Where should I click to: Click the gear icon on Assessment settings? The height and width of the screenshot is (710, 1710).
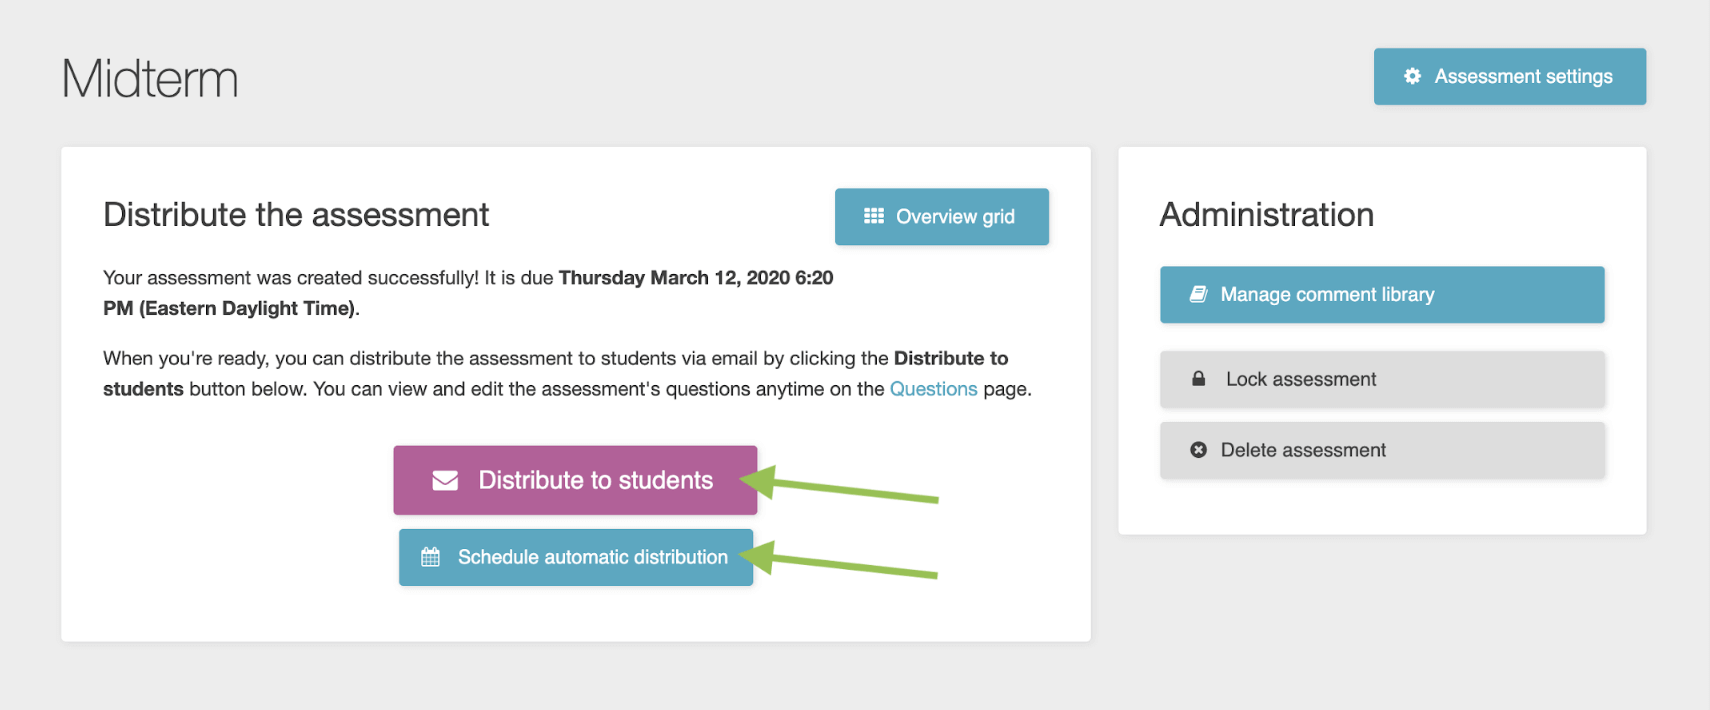[1412, 76]
